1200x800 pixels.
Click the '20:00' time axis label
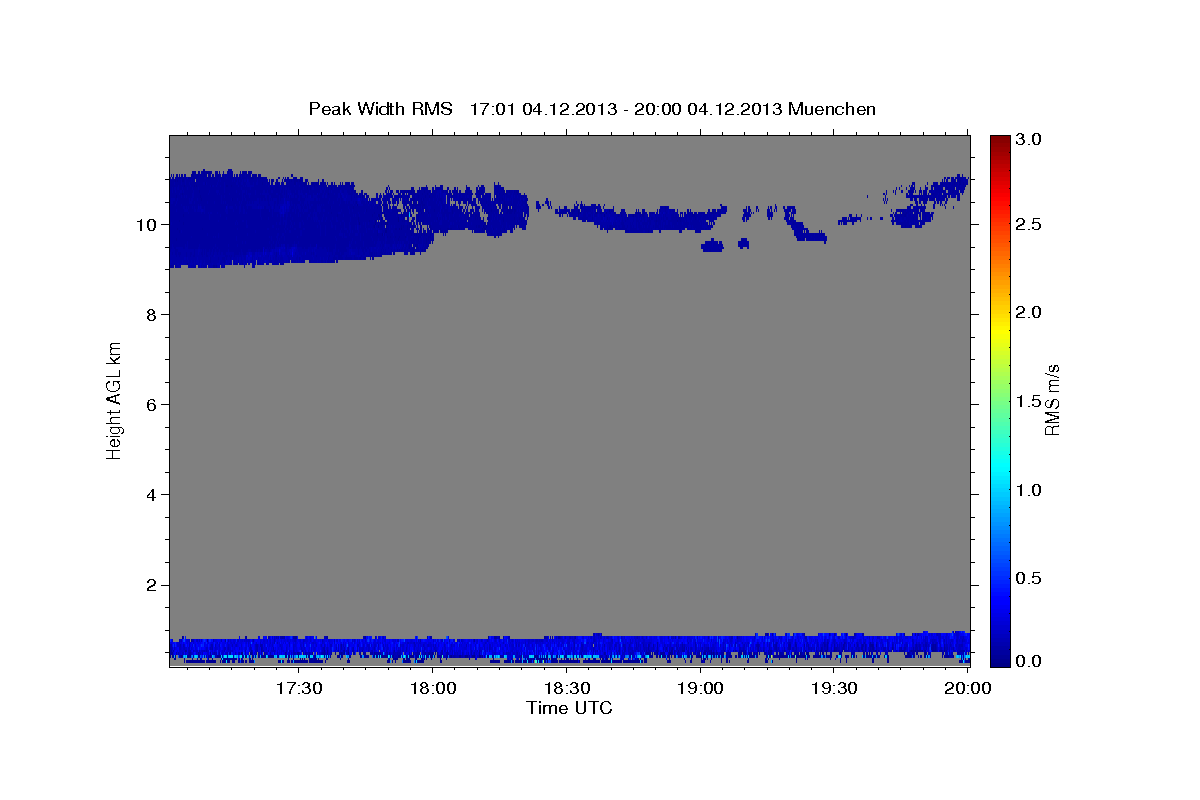coord(969,689)
